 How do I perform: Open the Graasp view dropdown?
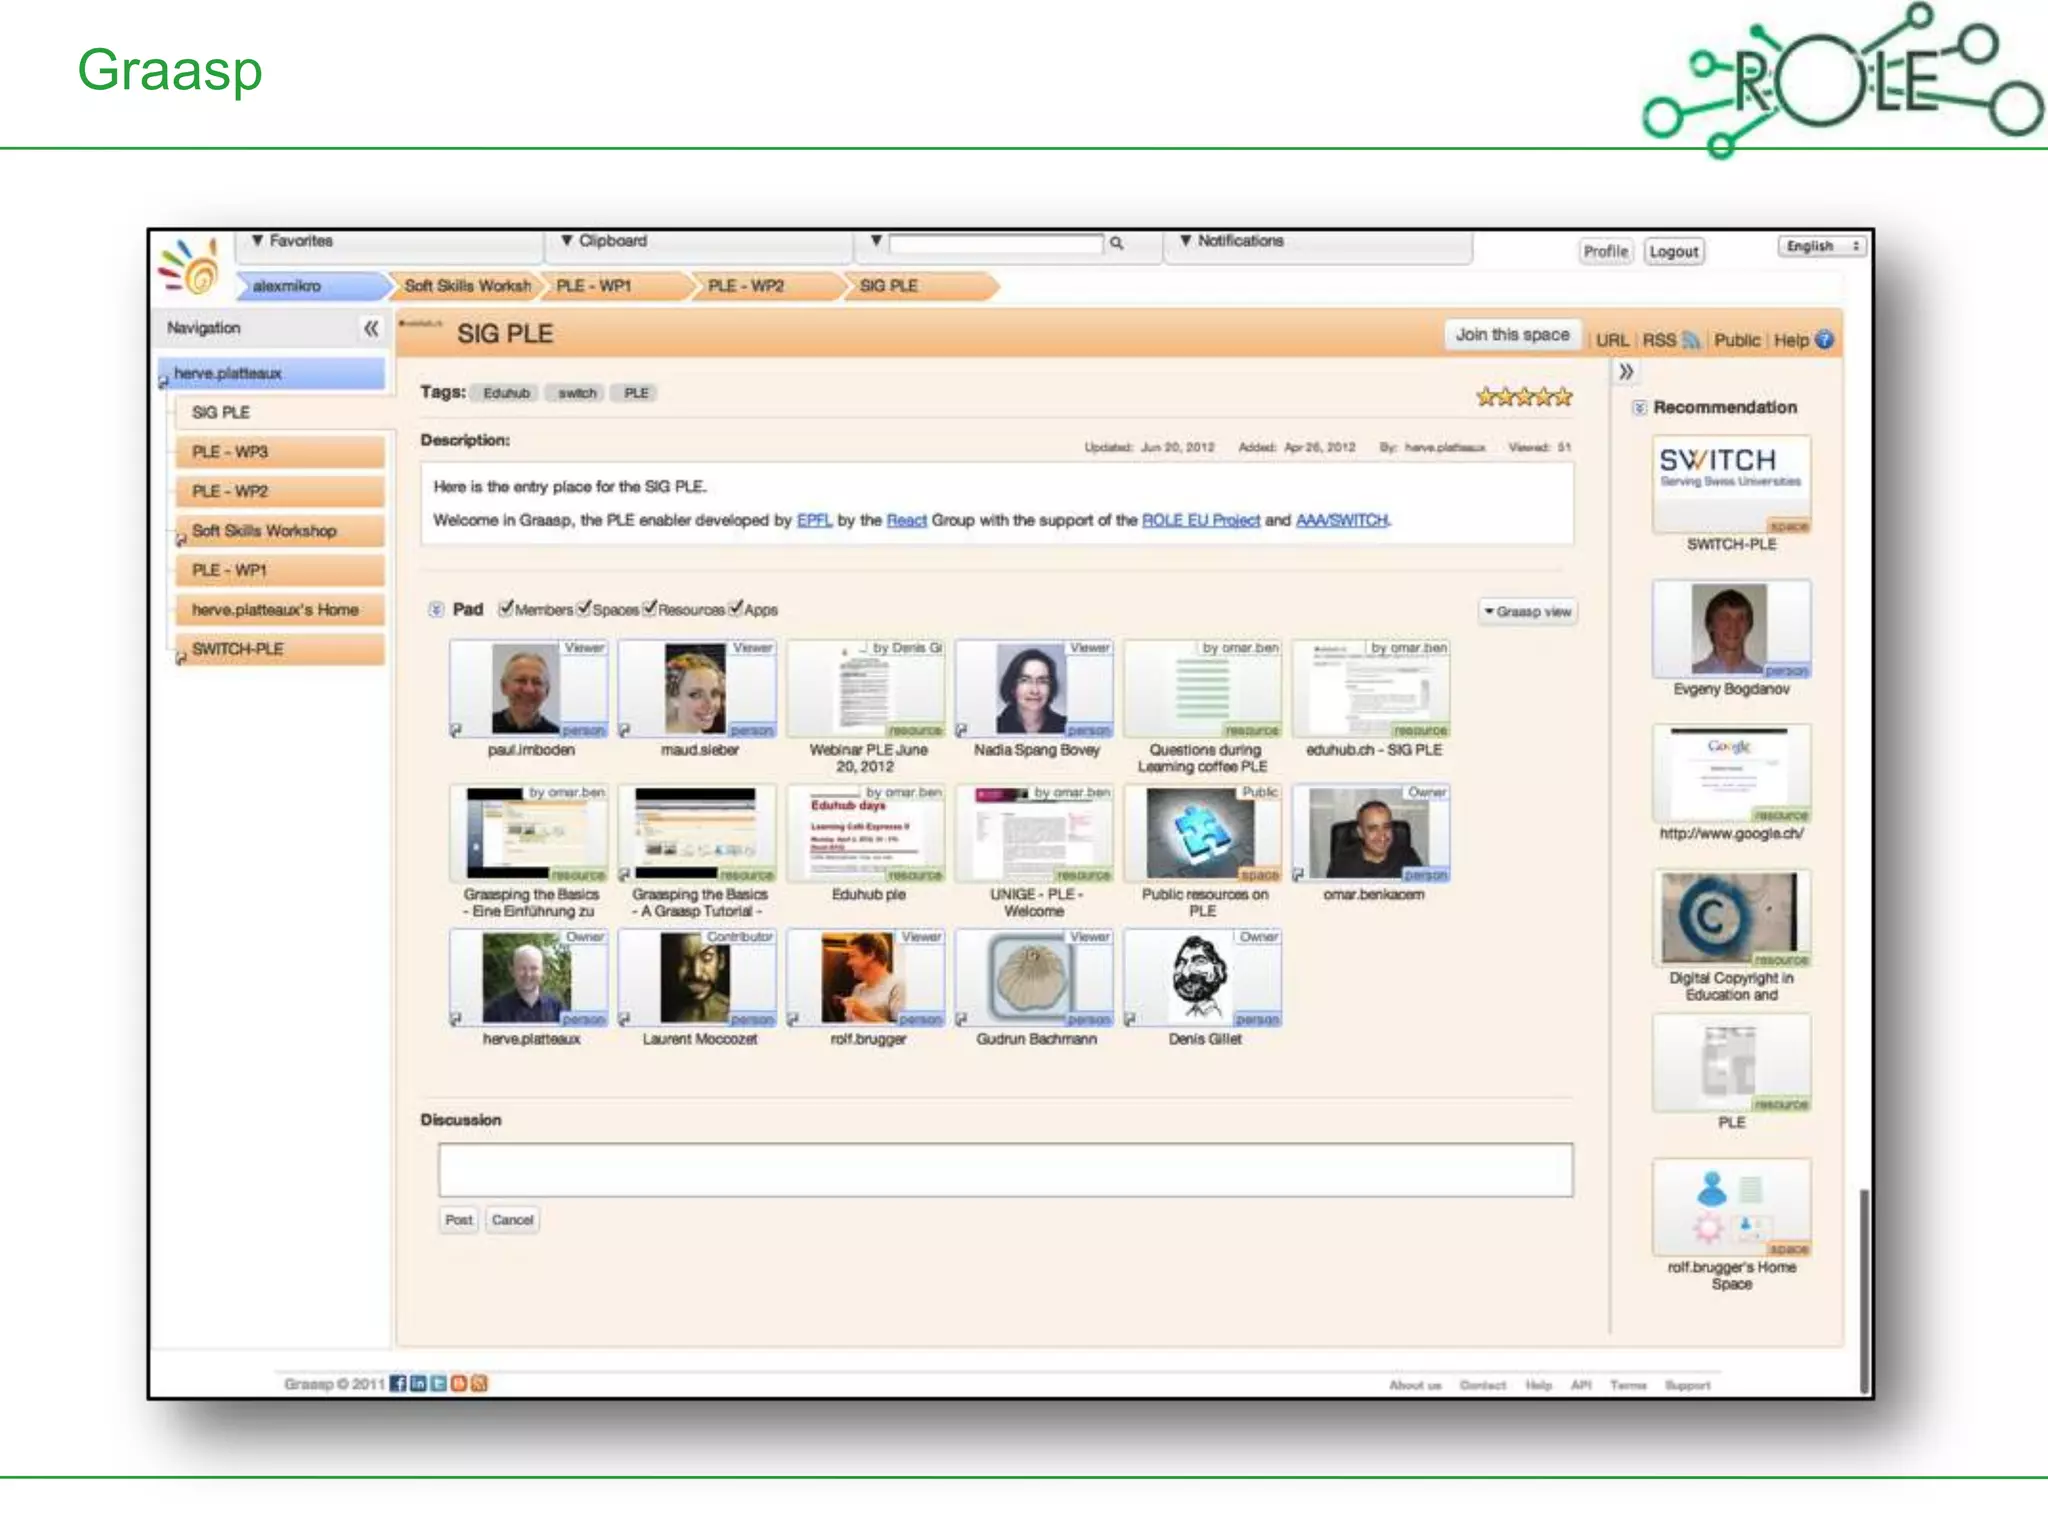[1527, 611]
